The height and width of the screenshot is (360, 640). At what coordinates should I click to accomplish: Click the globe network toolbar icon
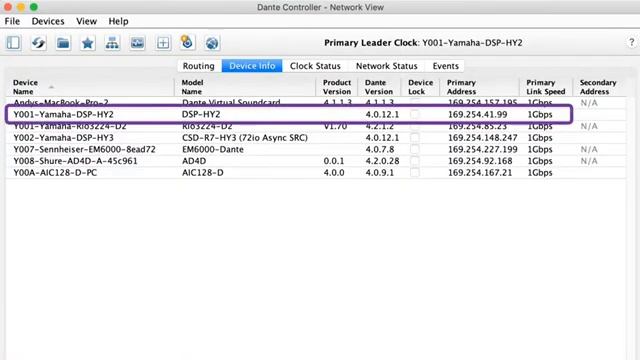pos(212,43)
